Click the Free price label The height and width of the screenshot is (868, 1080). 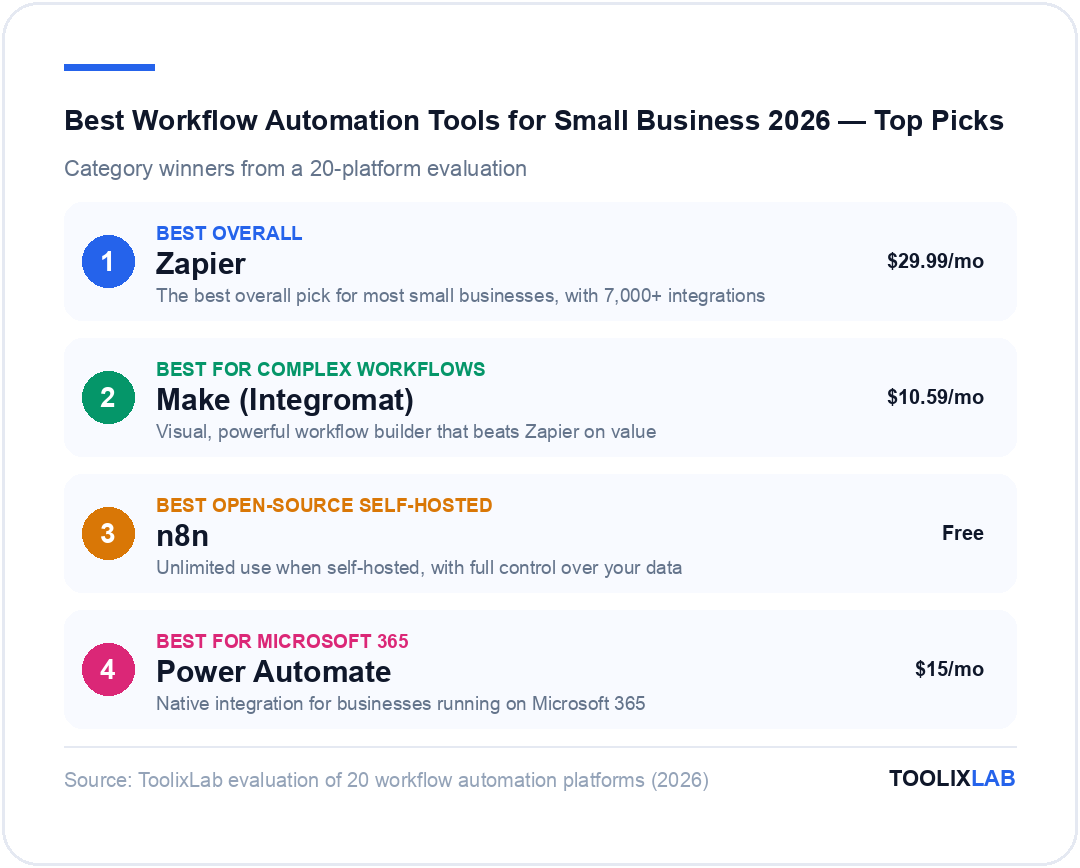pyautogui.click(x=963, y=533)
